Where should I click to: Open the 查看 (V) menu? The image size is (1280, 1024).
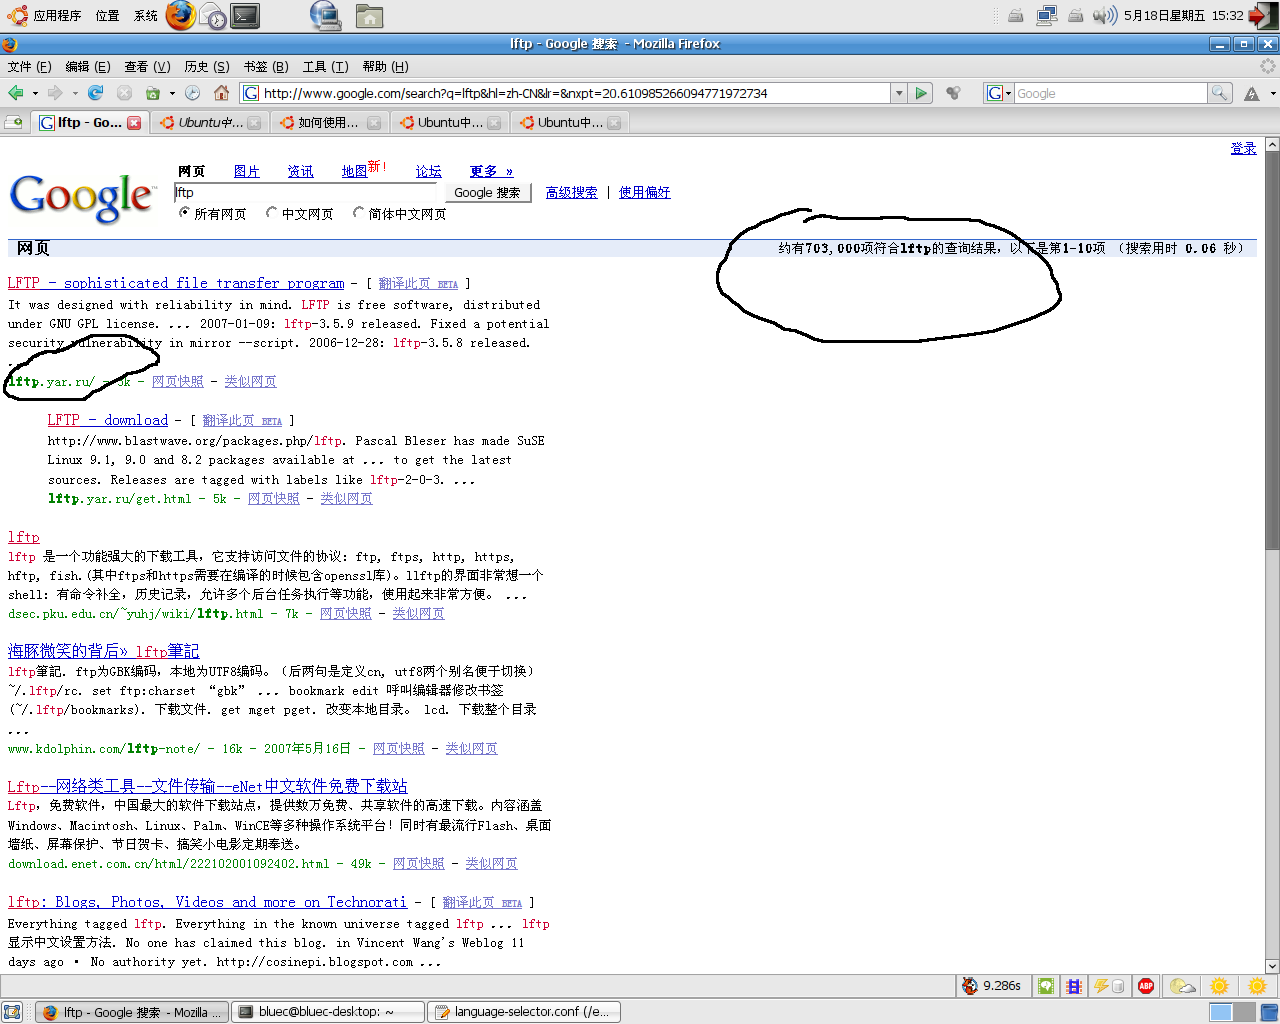pyautogui.click(x=147, y=67)
